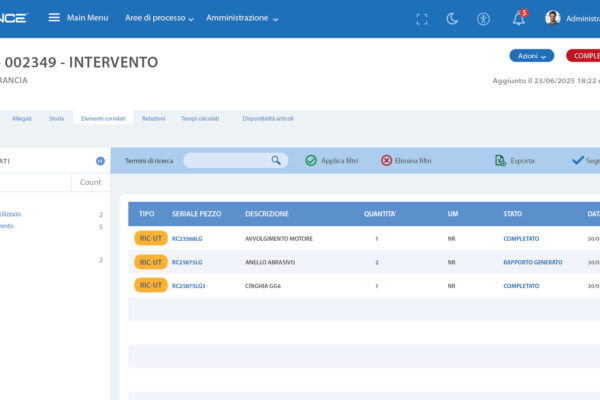Sort by UM column header
This screenshot has width=600, height=400.
(x=453, y=214)
